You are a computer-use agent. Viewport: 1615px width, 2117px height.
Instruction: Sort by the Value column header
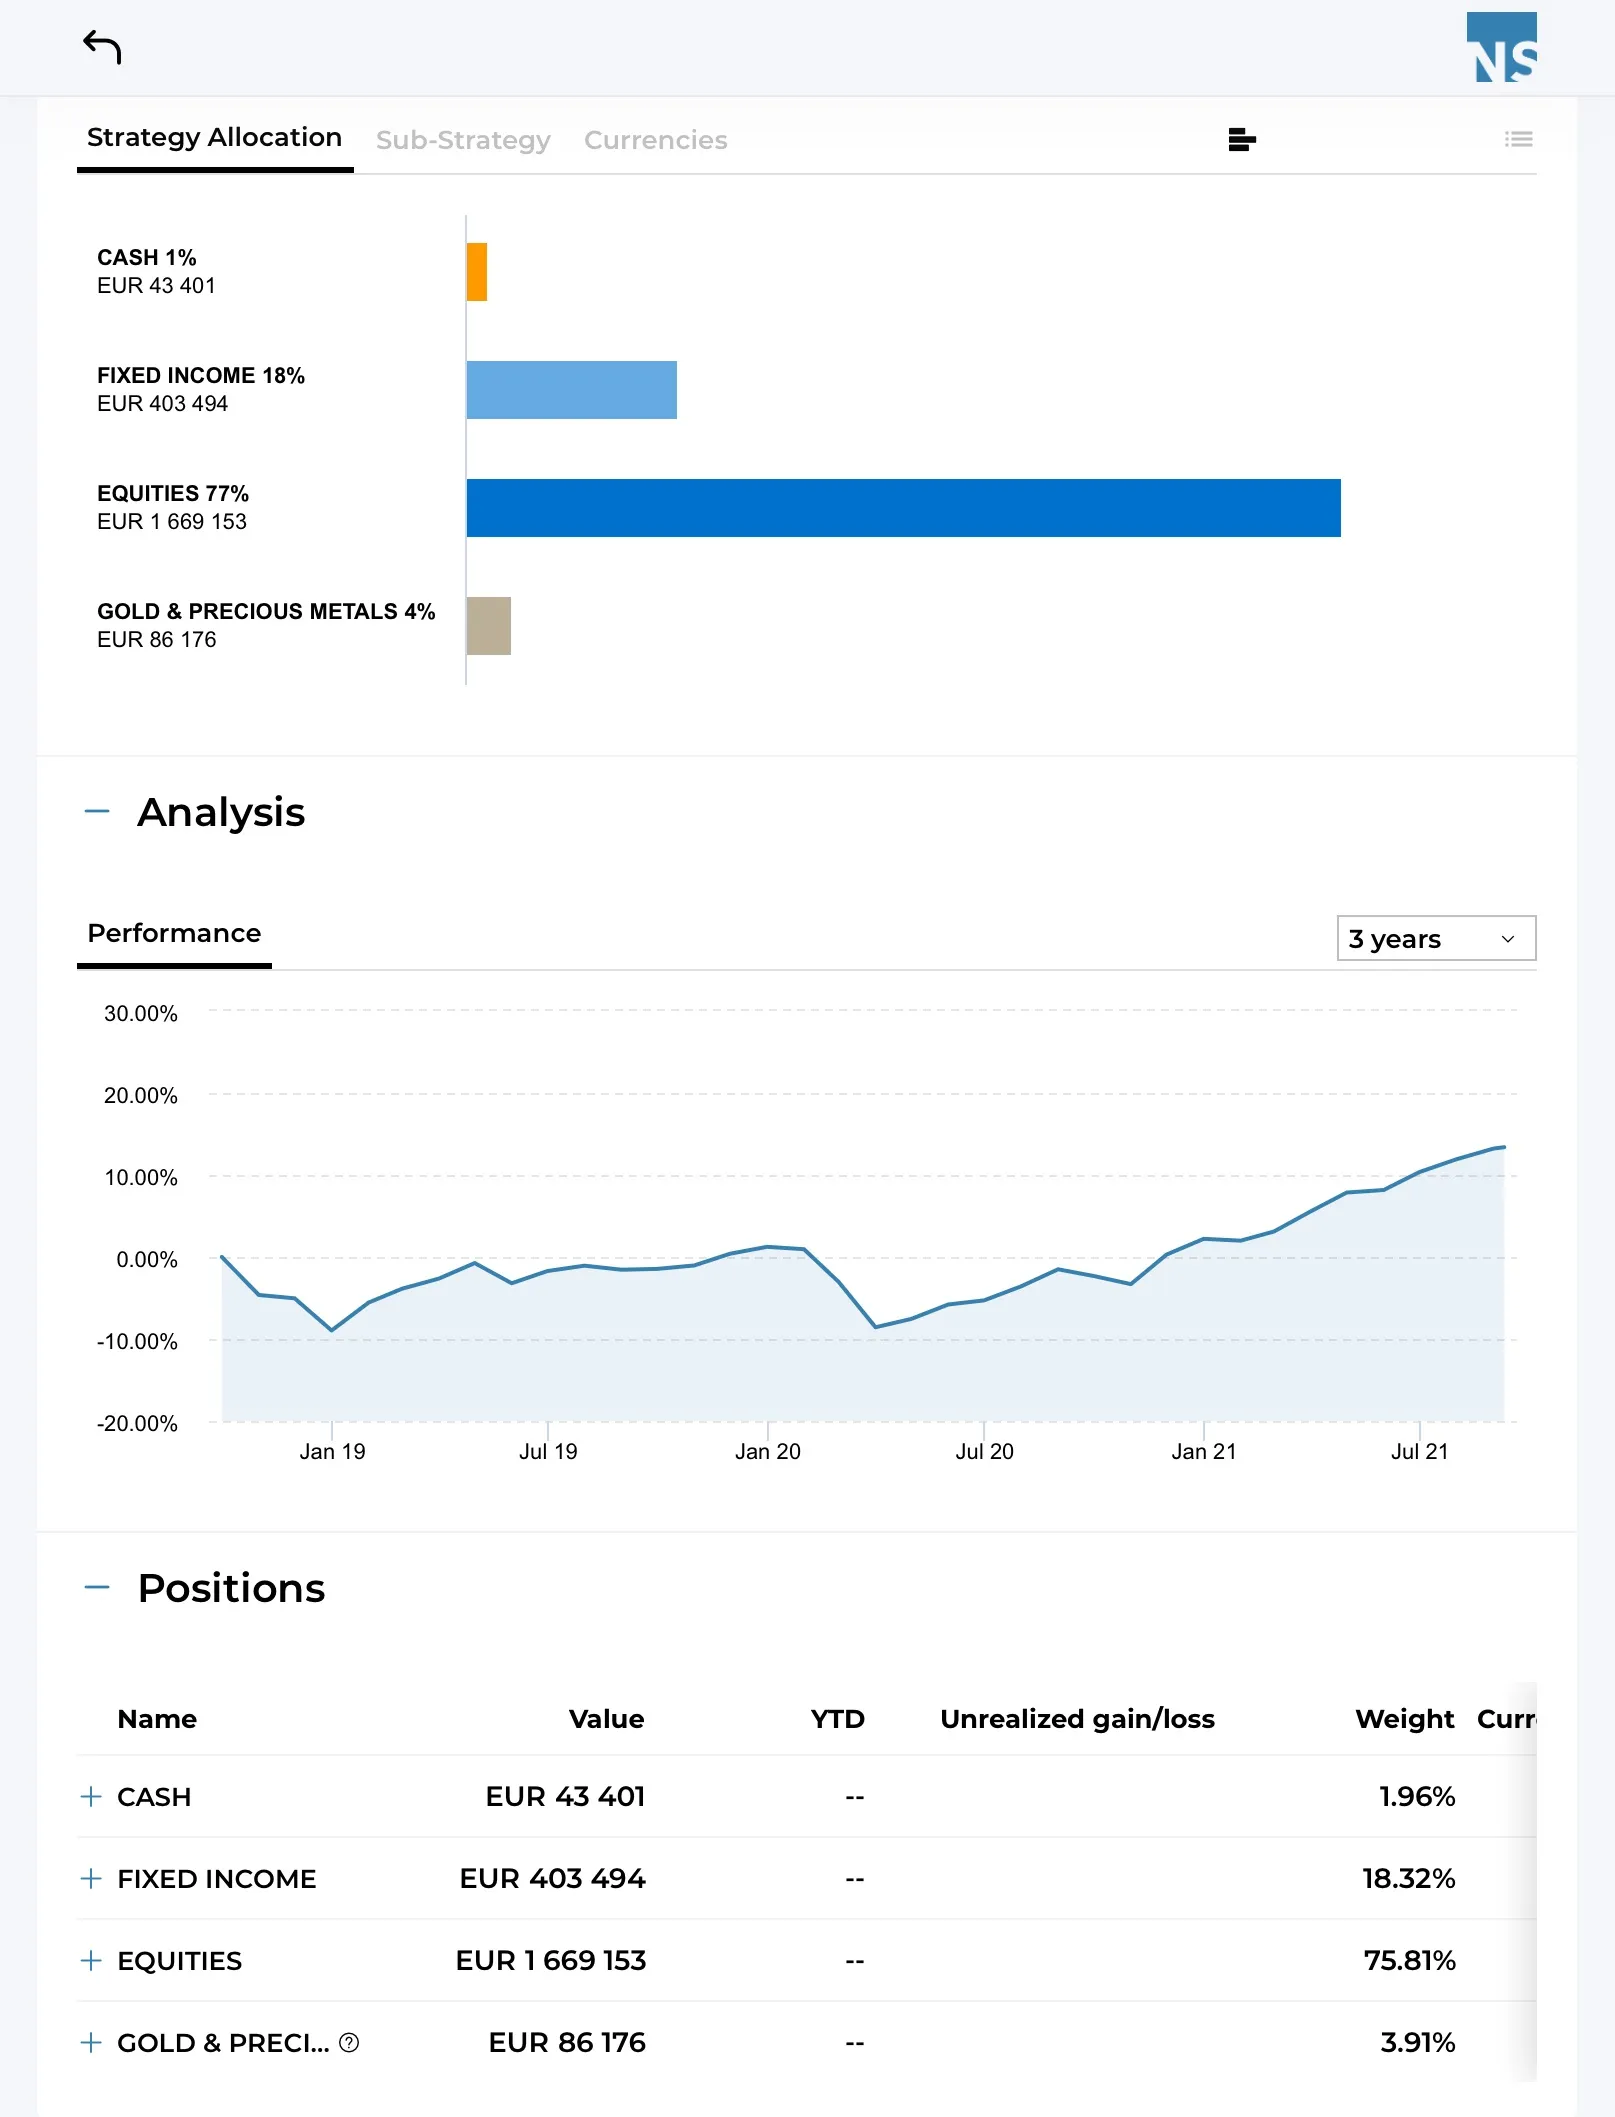606,1719
